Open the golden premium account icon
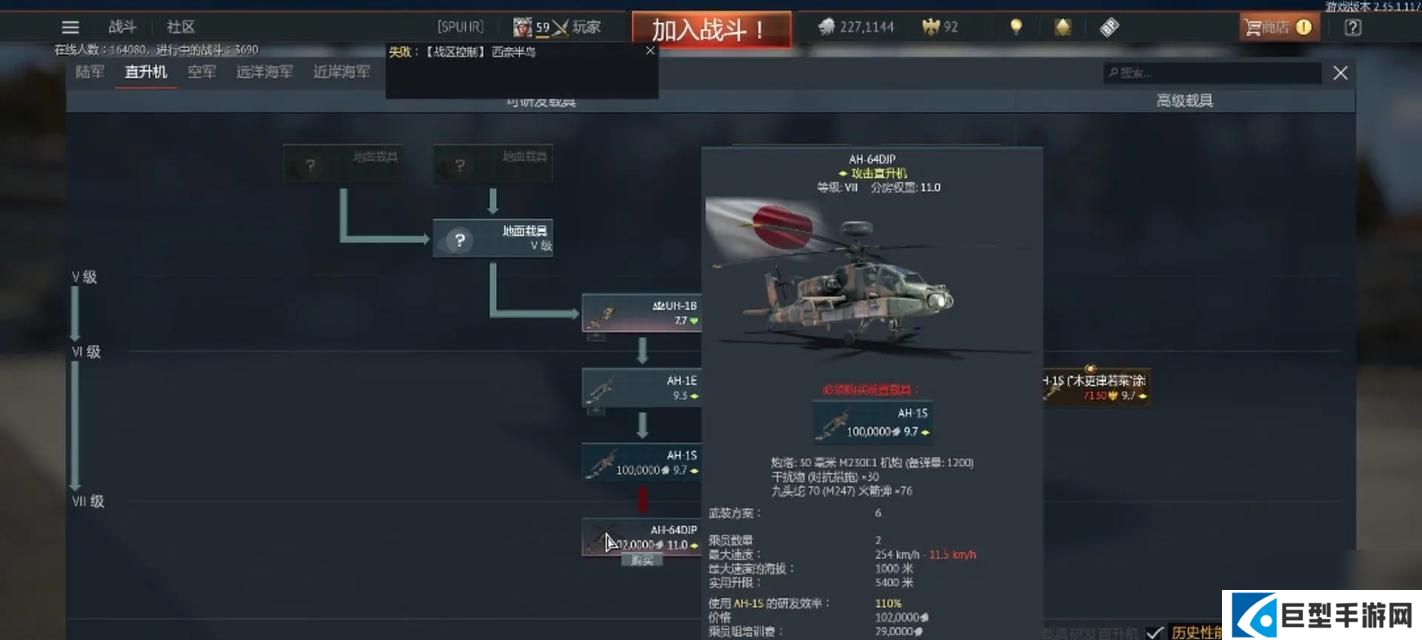 [x=1063, y=27]
